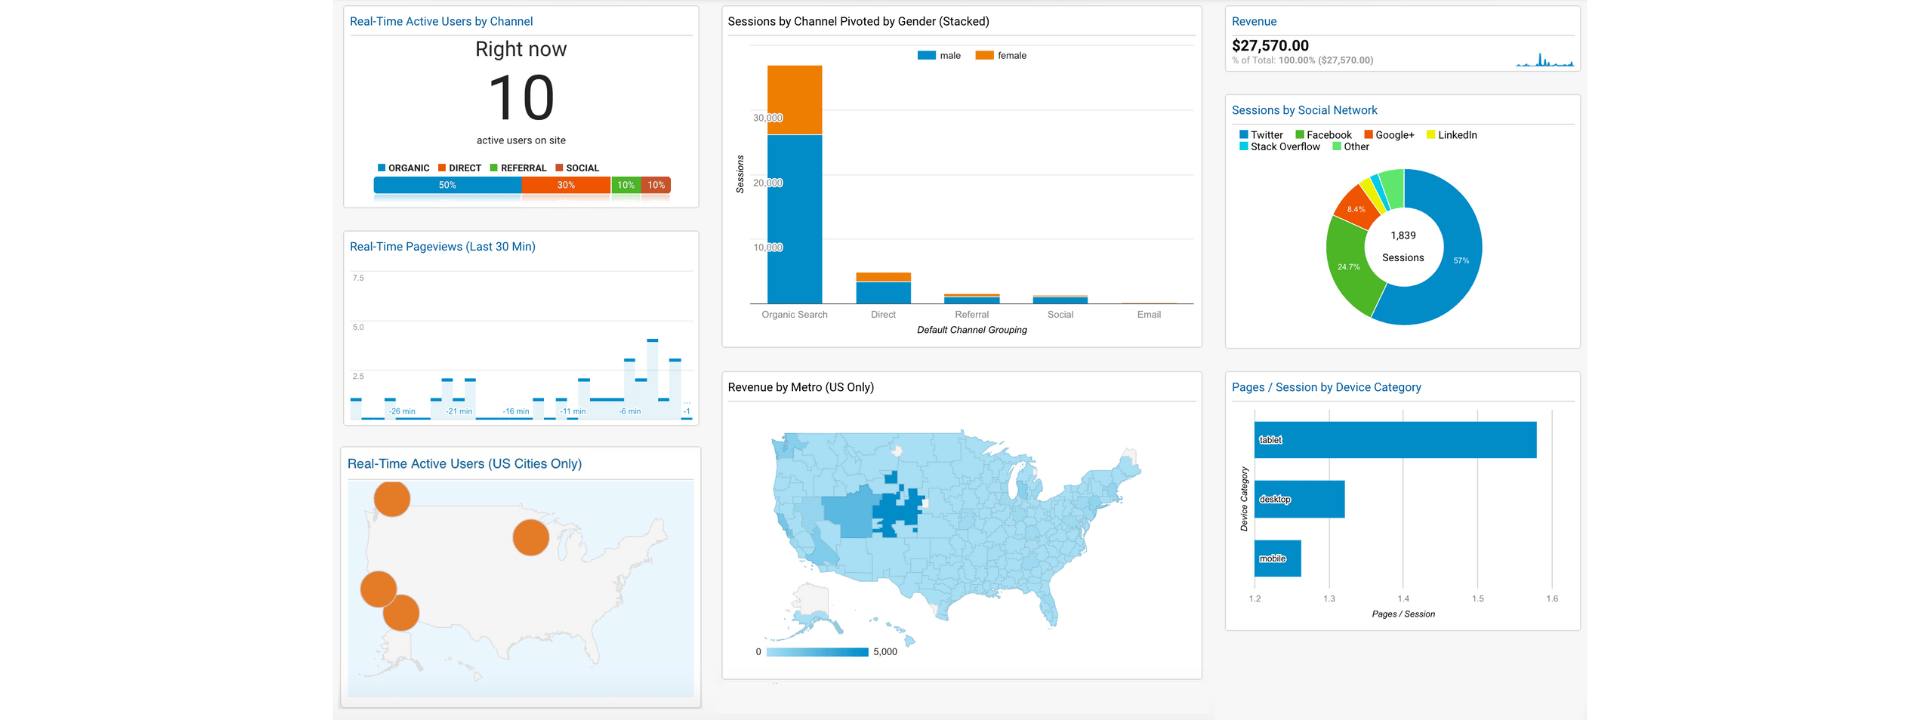
Task: Click the Email axis label
Action: point(1149,315)
